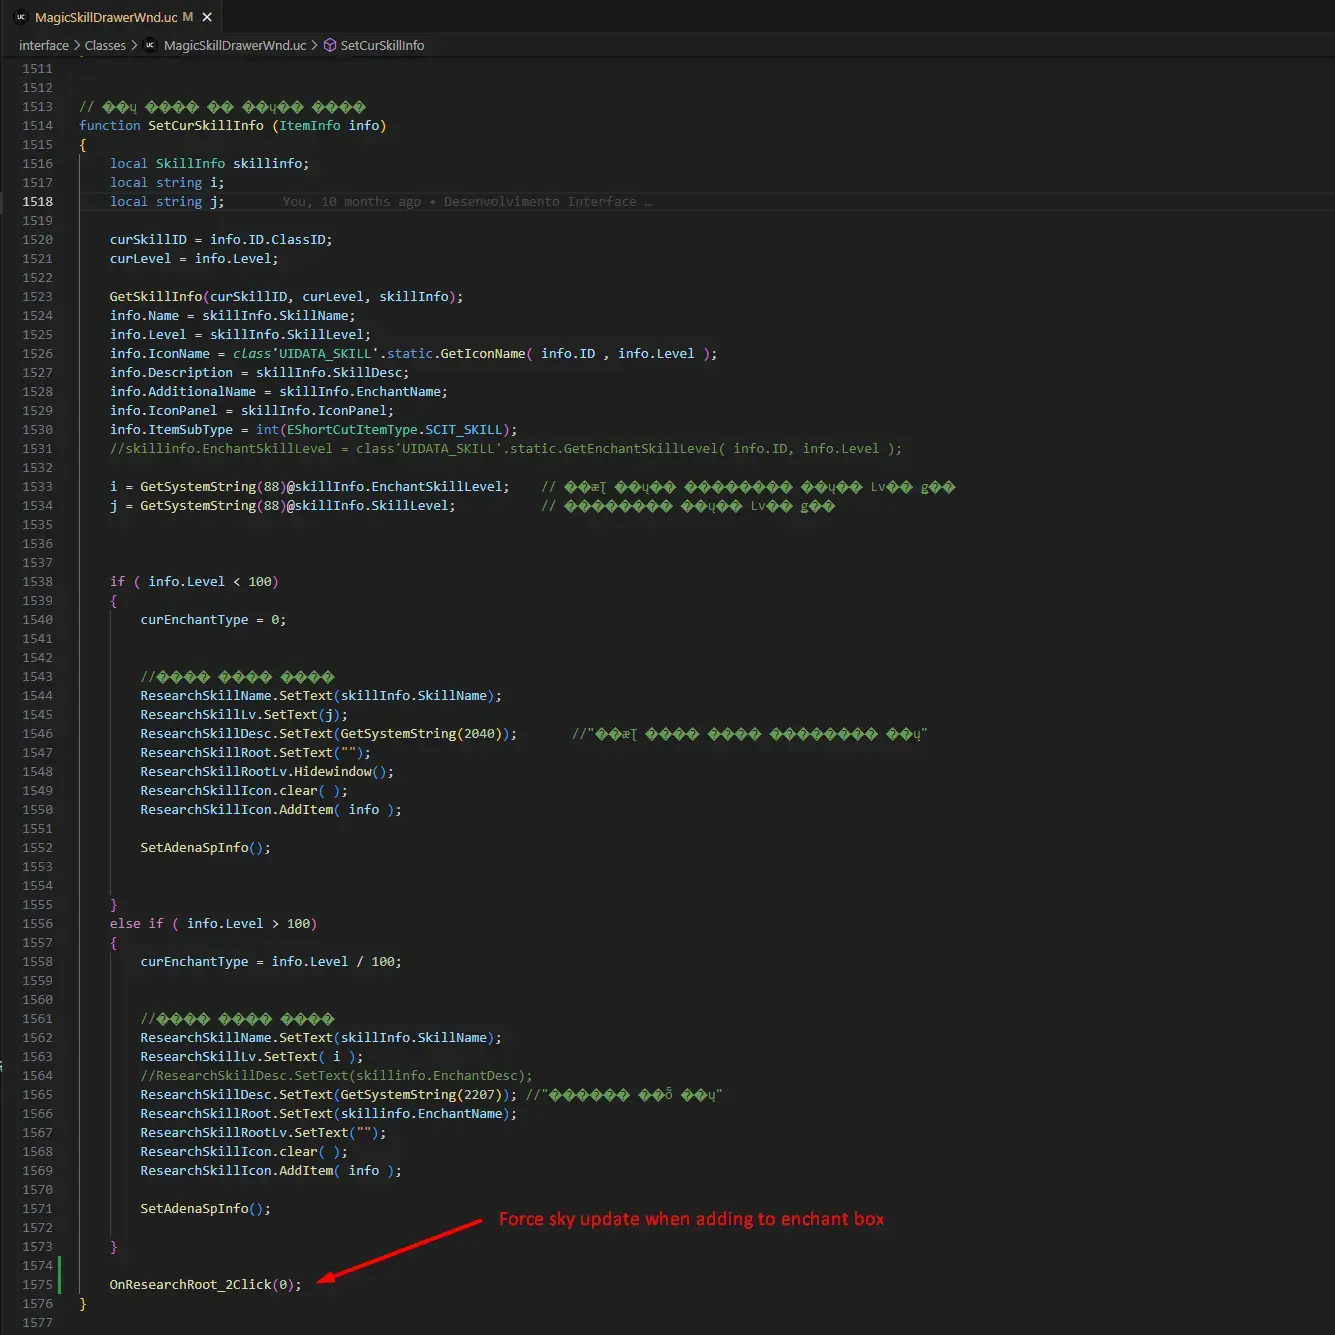This screenshot has height=1335, width=1335.
Task: Click 'curLevel = info.Level;' line
Action: pyautogui.click(x=194, y=258)
